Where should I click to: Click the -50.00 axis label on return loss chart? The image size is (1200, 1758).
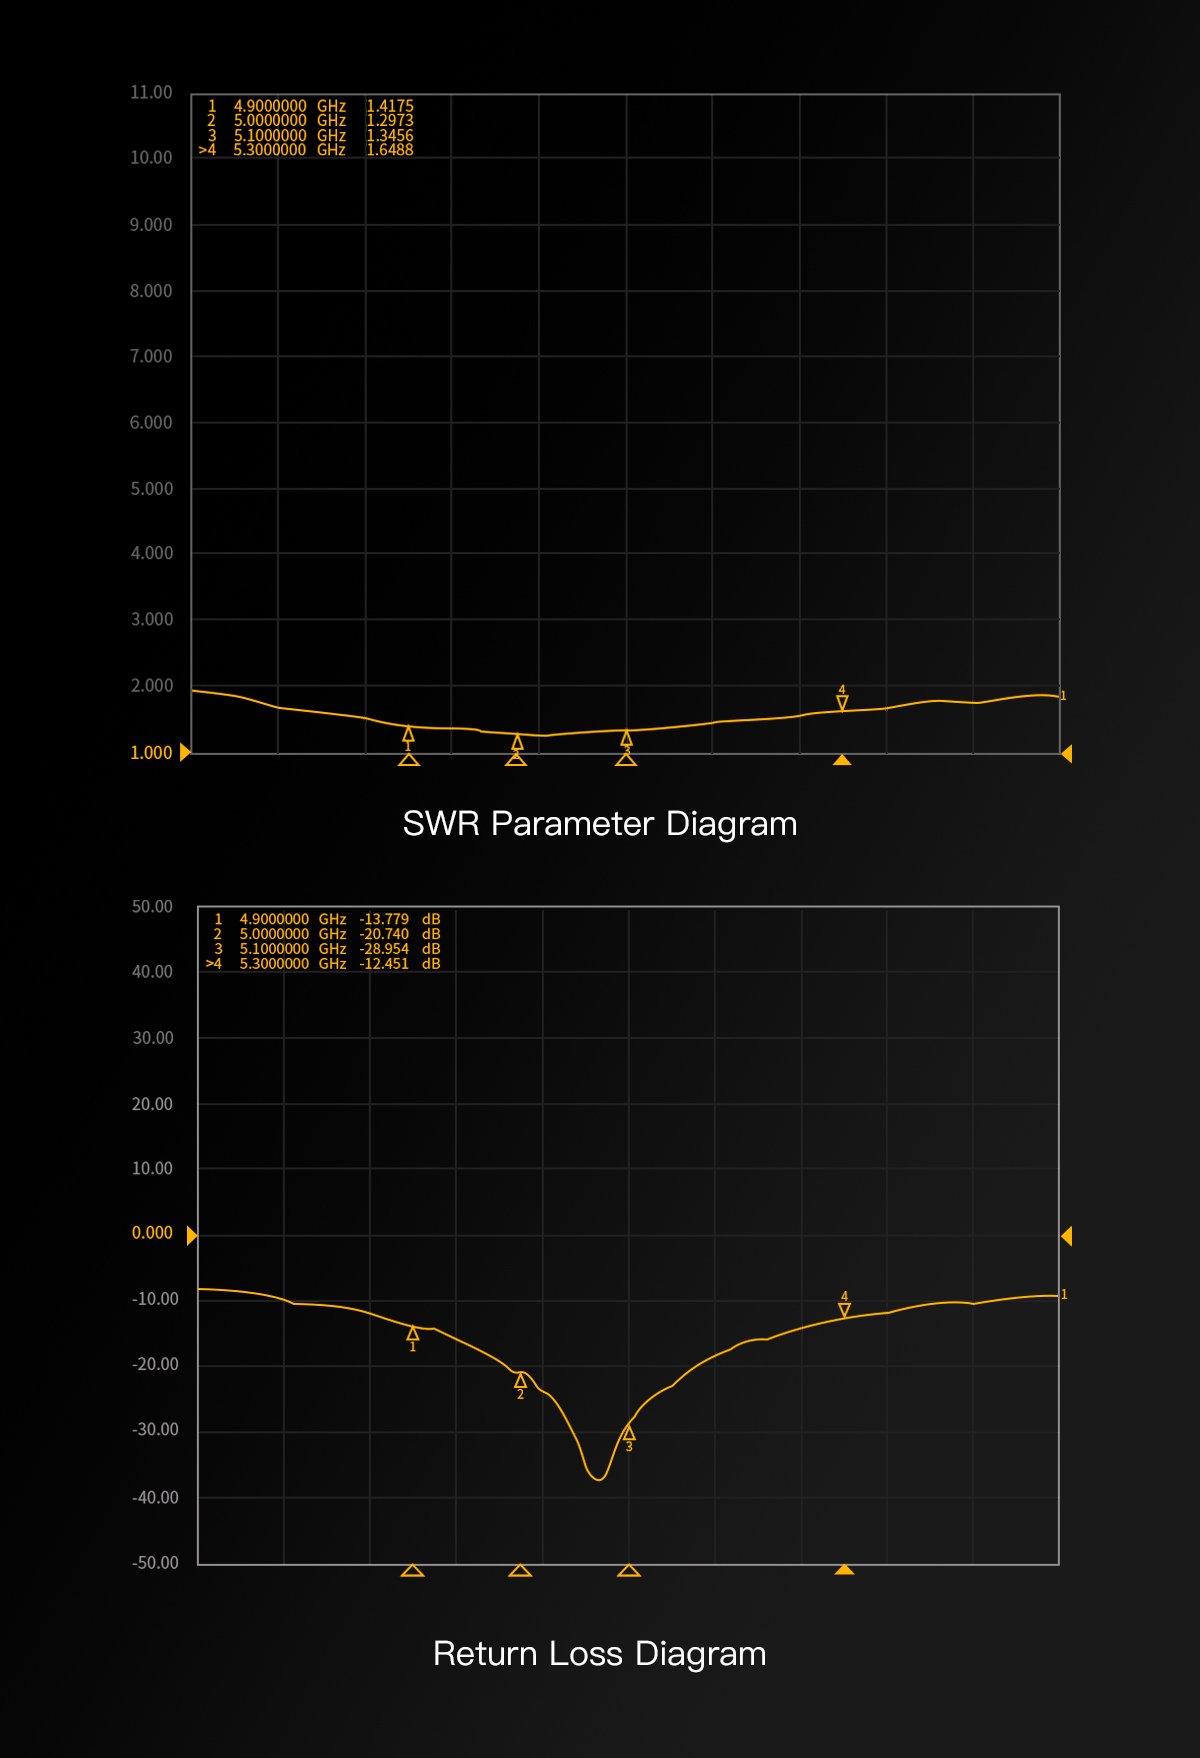point(155,1563)
